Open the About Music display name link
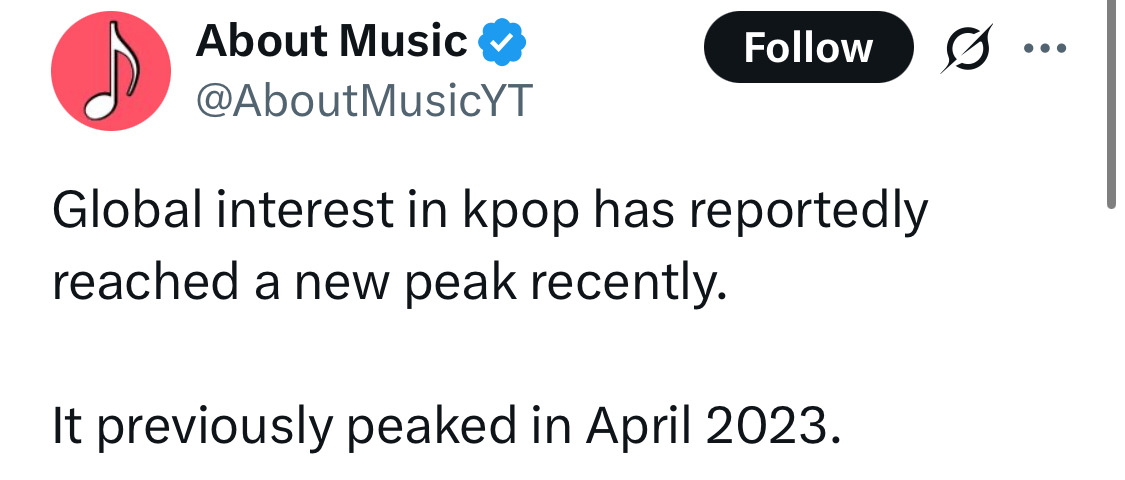Screen dimensions: 1125x480 point(331,42)
